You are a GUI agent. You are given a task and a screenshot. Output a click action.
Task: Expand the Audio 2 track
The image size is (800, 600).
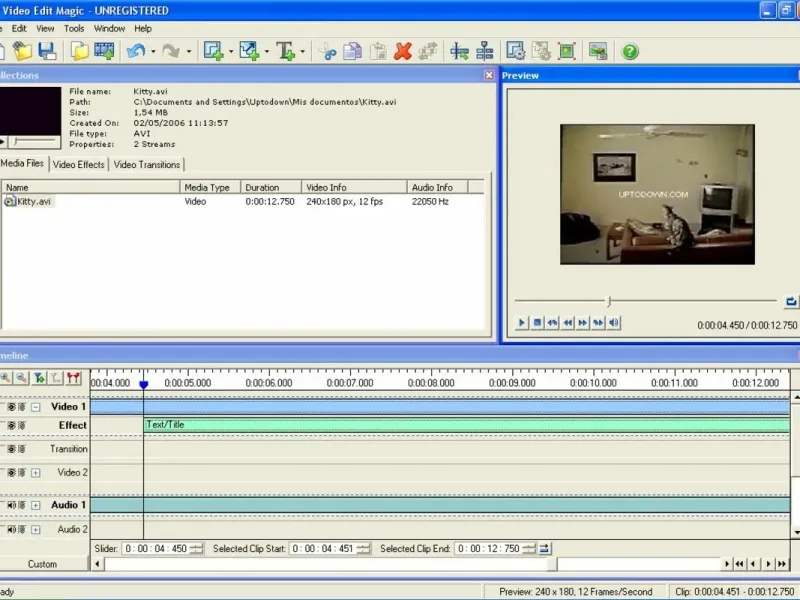pos(36,529)
